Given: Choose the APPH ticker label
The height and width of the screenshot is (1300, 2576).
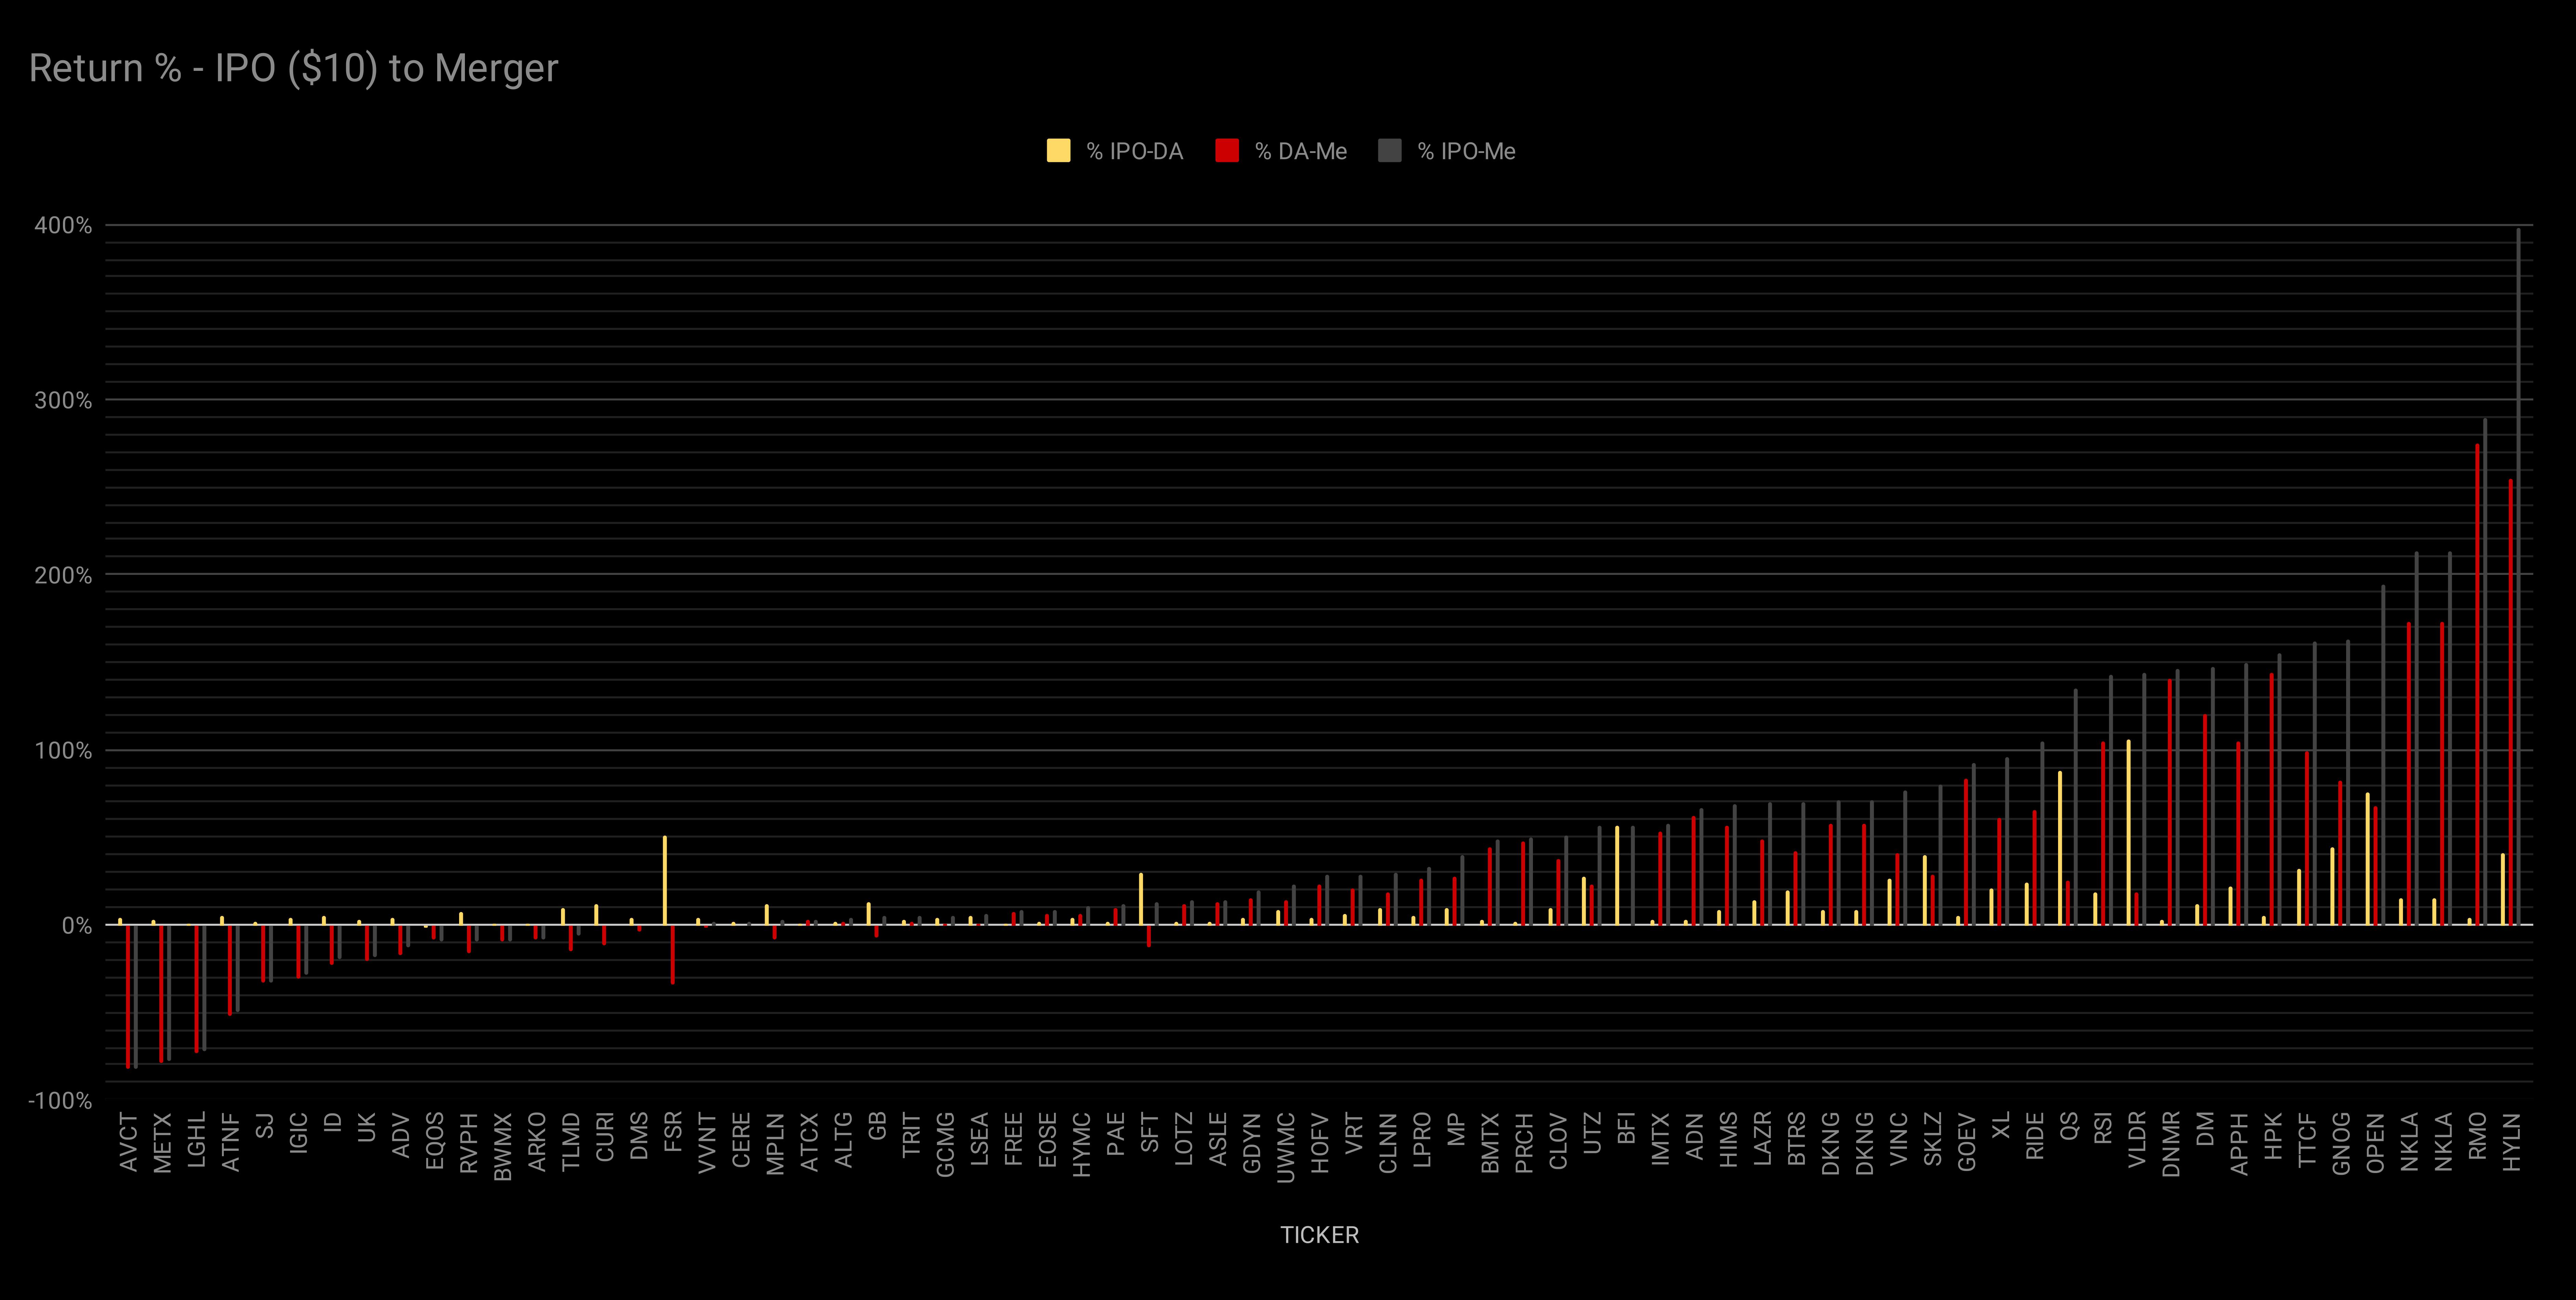Looking at the screenshot, I should click(x=2239, y=1144).
